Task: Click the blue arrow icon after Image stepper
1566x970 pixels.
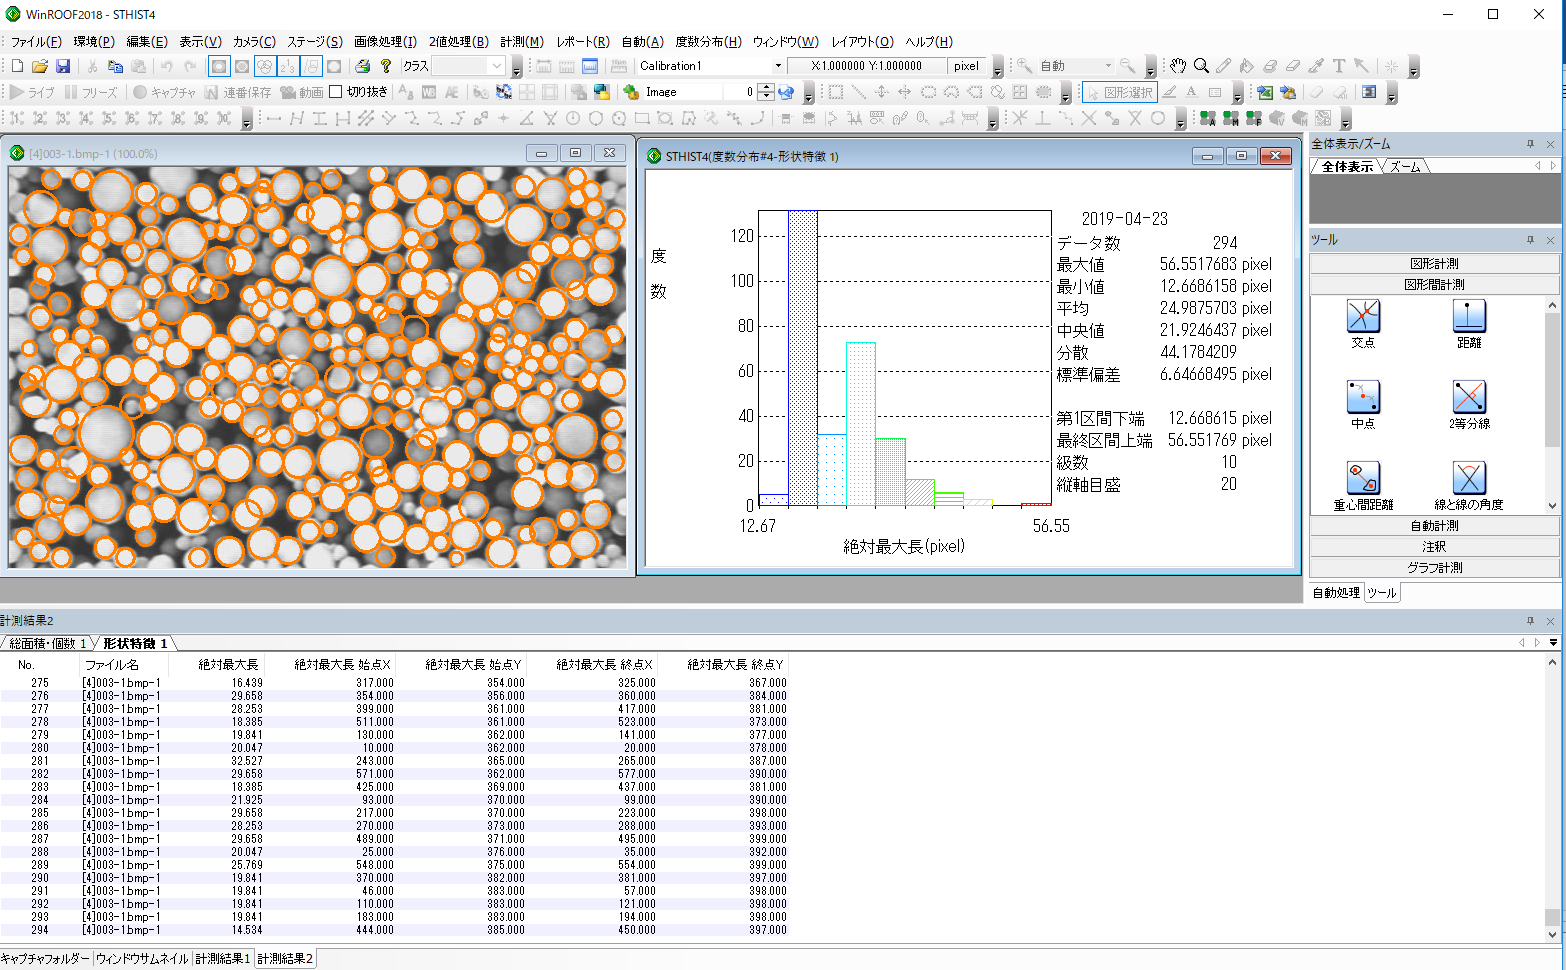Action: click(x=786, y=92)
